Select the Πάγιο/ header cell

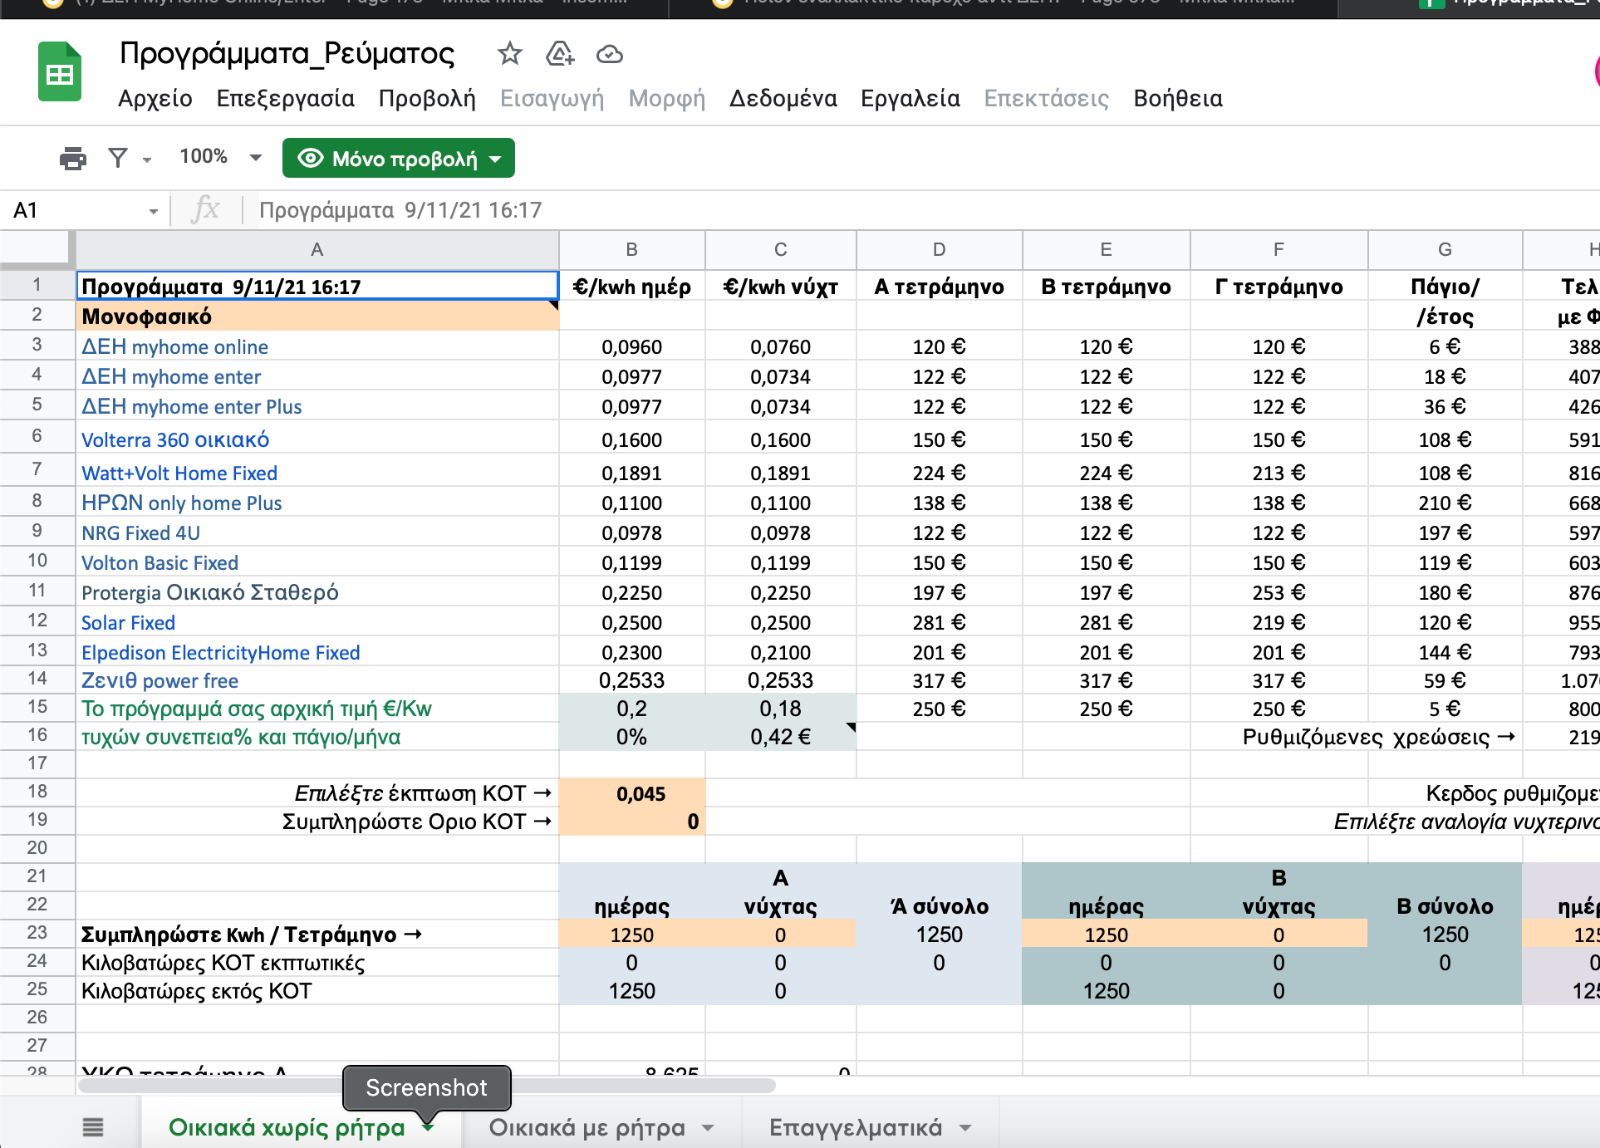point(1445,287)
